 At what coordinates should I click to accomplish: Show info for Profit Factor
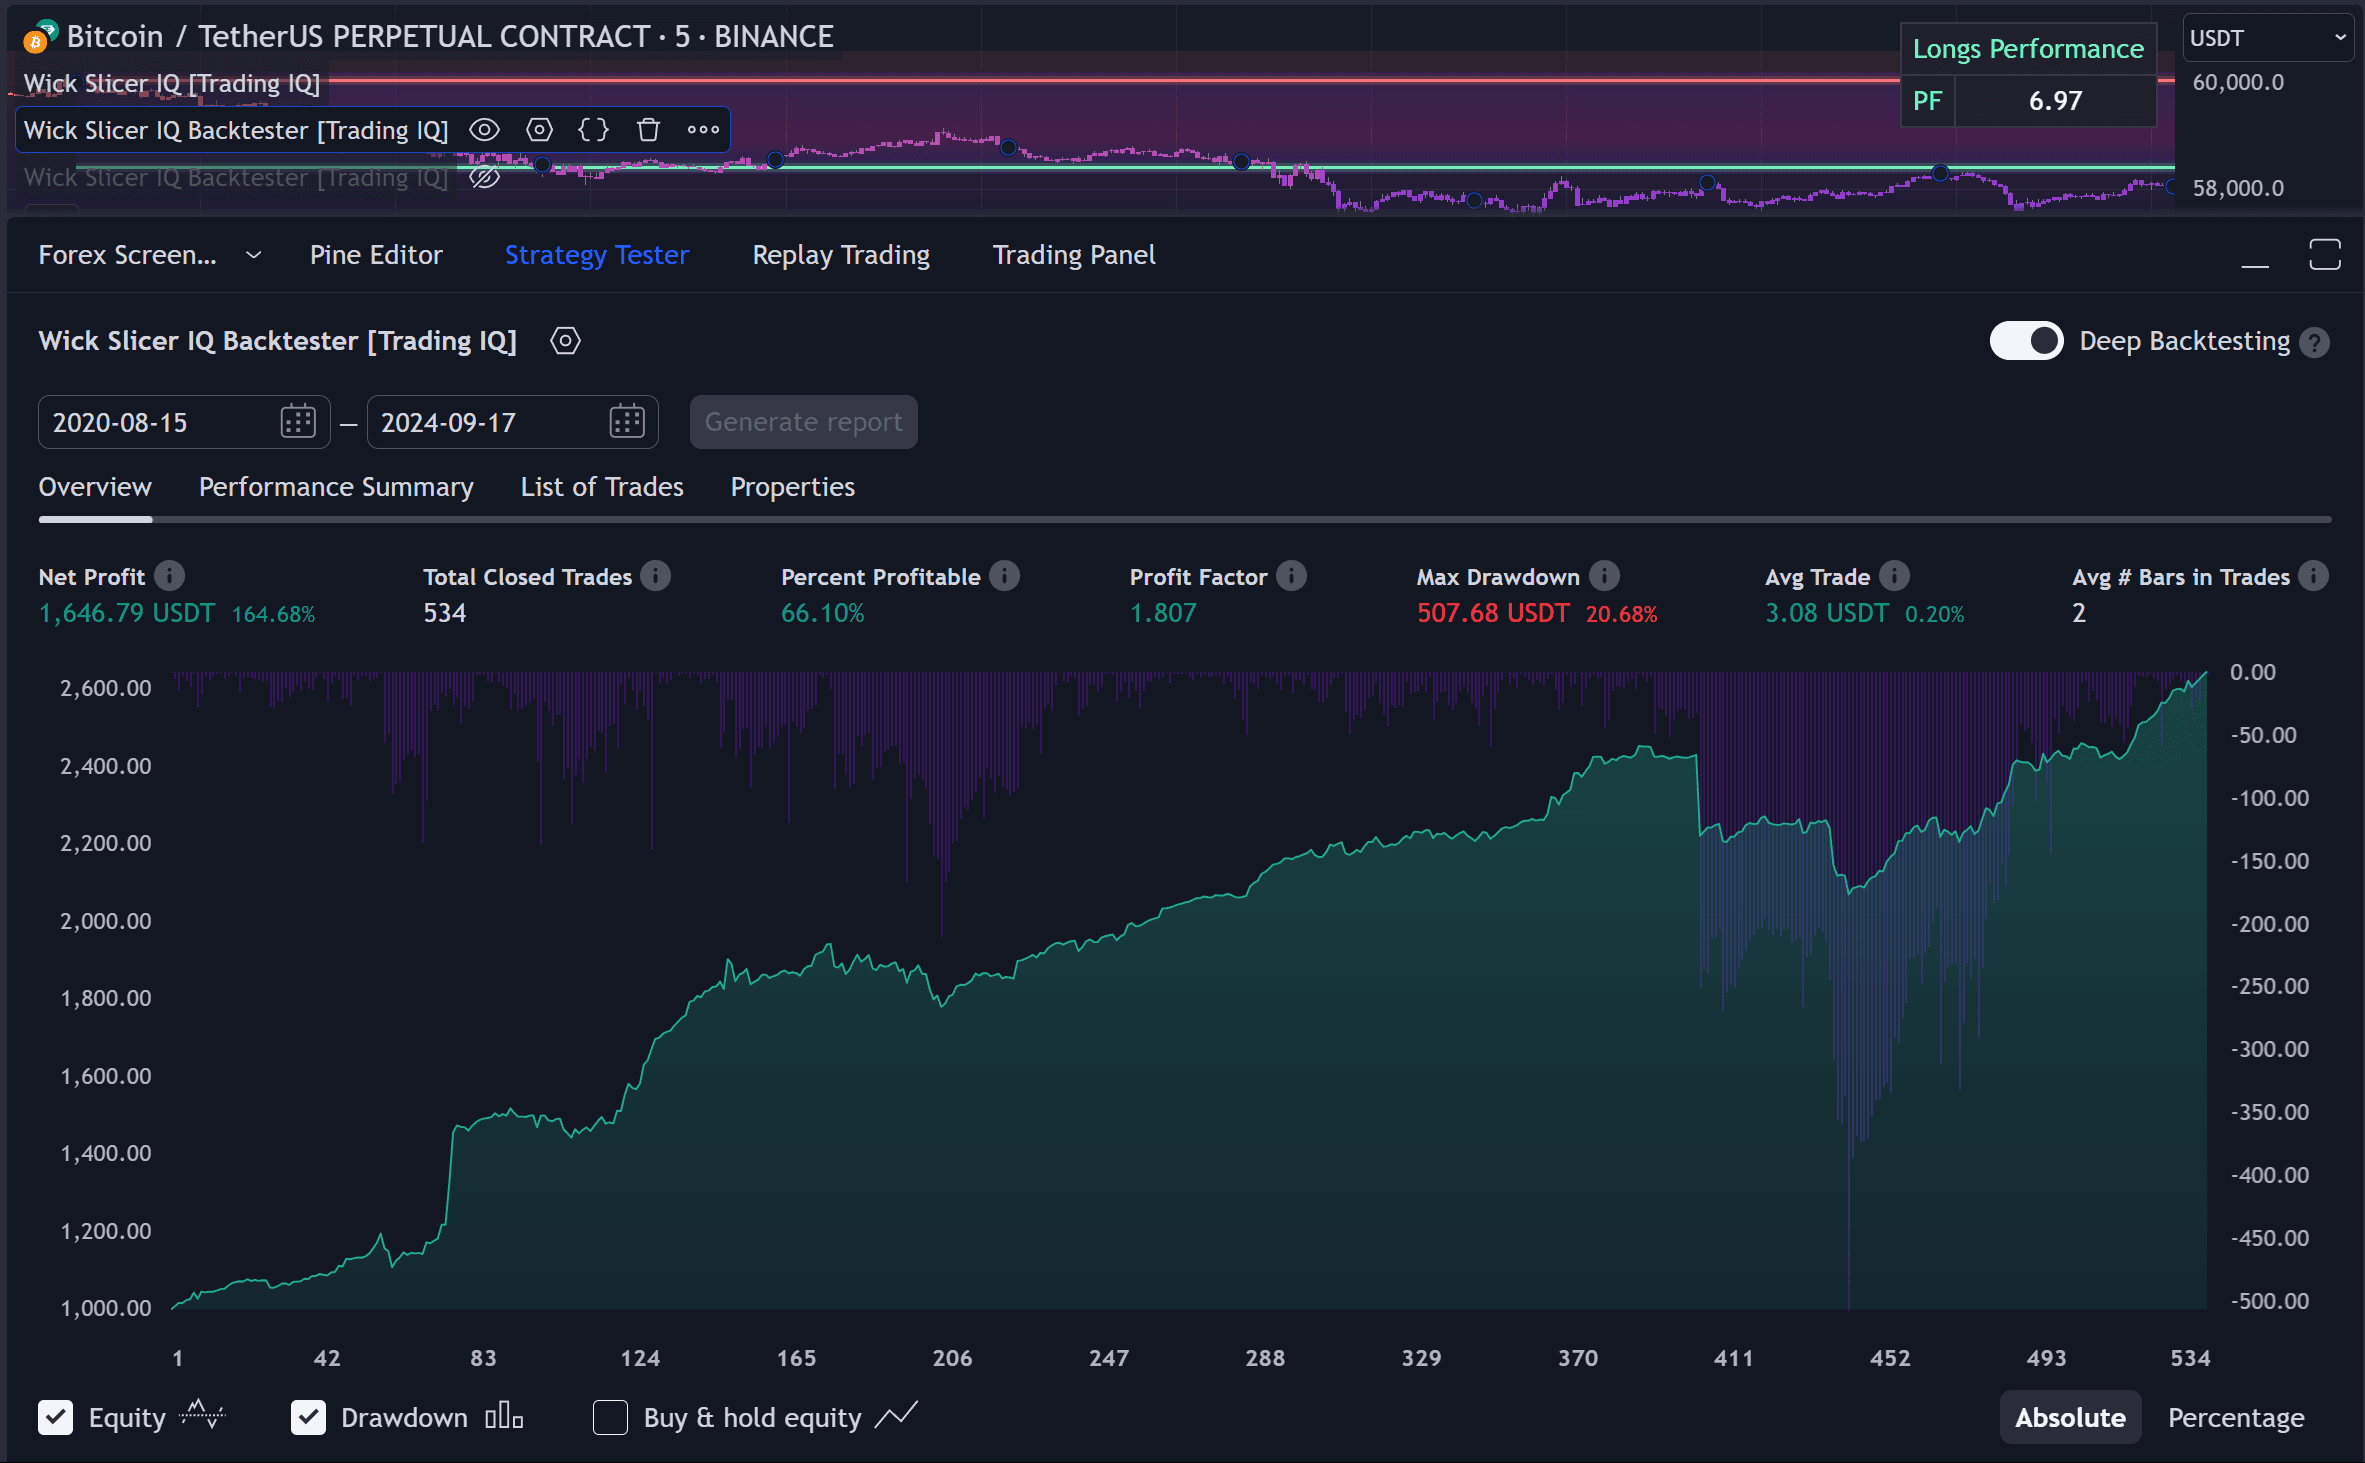click(1292, 576)
